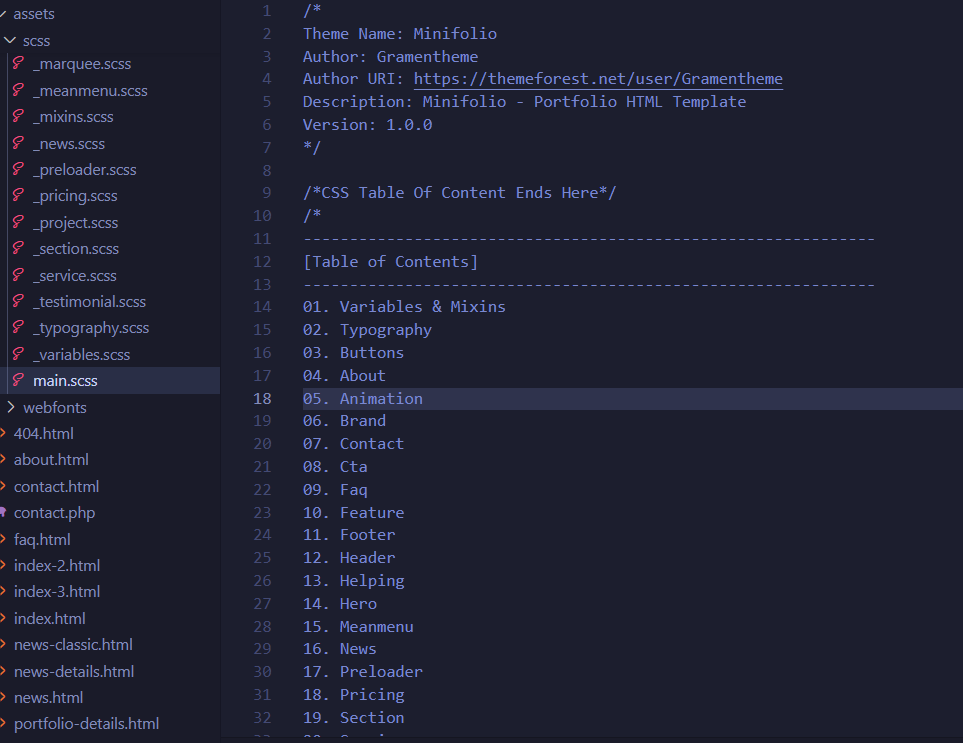Click the Sass icon beside _testimonial.scss
The width and height of the screenshot is (963, 743).
pos(18,301)
